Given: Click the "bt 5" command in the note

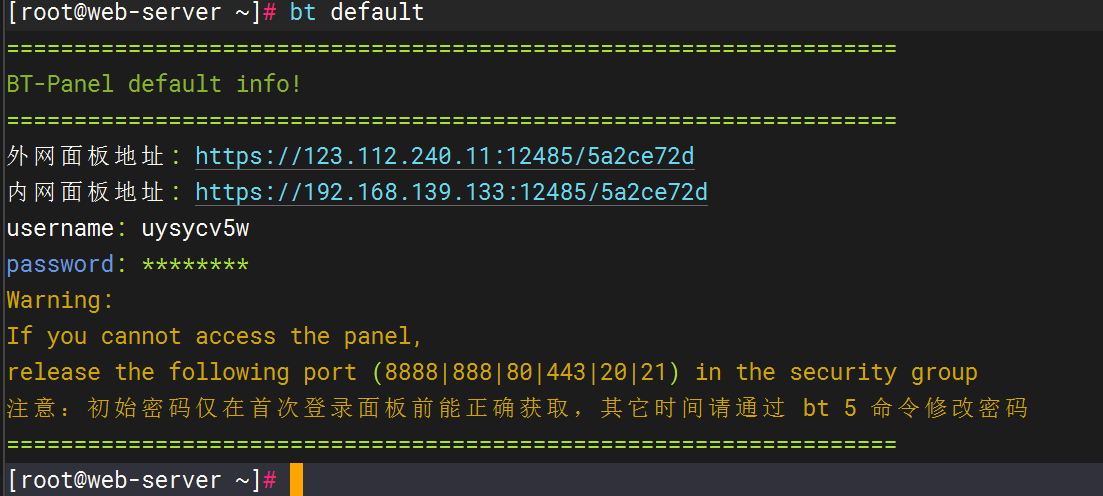Looking at the screenshot, I should point(829,408).
